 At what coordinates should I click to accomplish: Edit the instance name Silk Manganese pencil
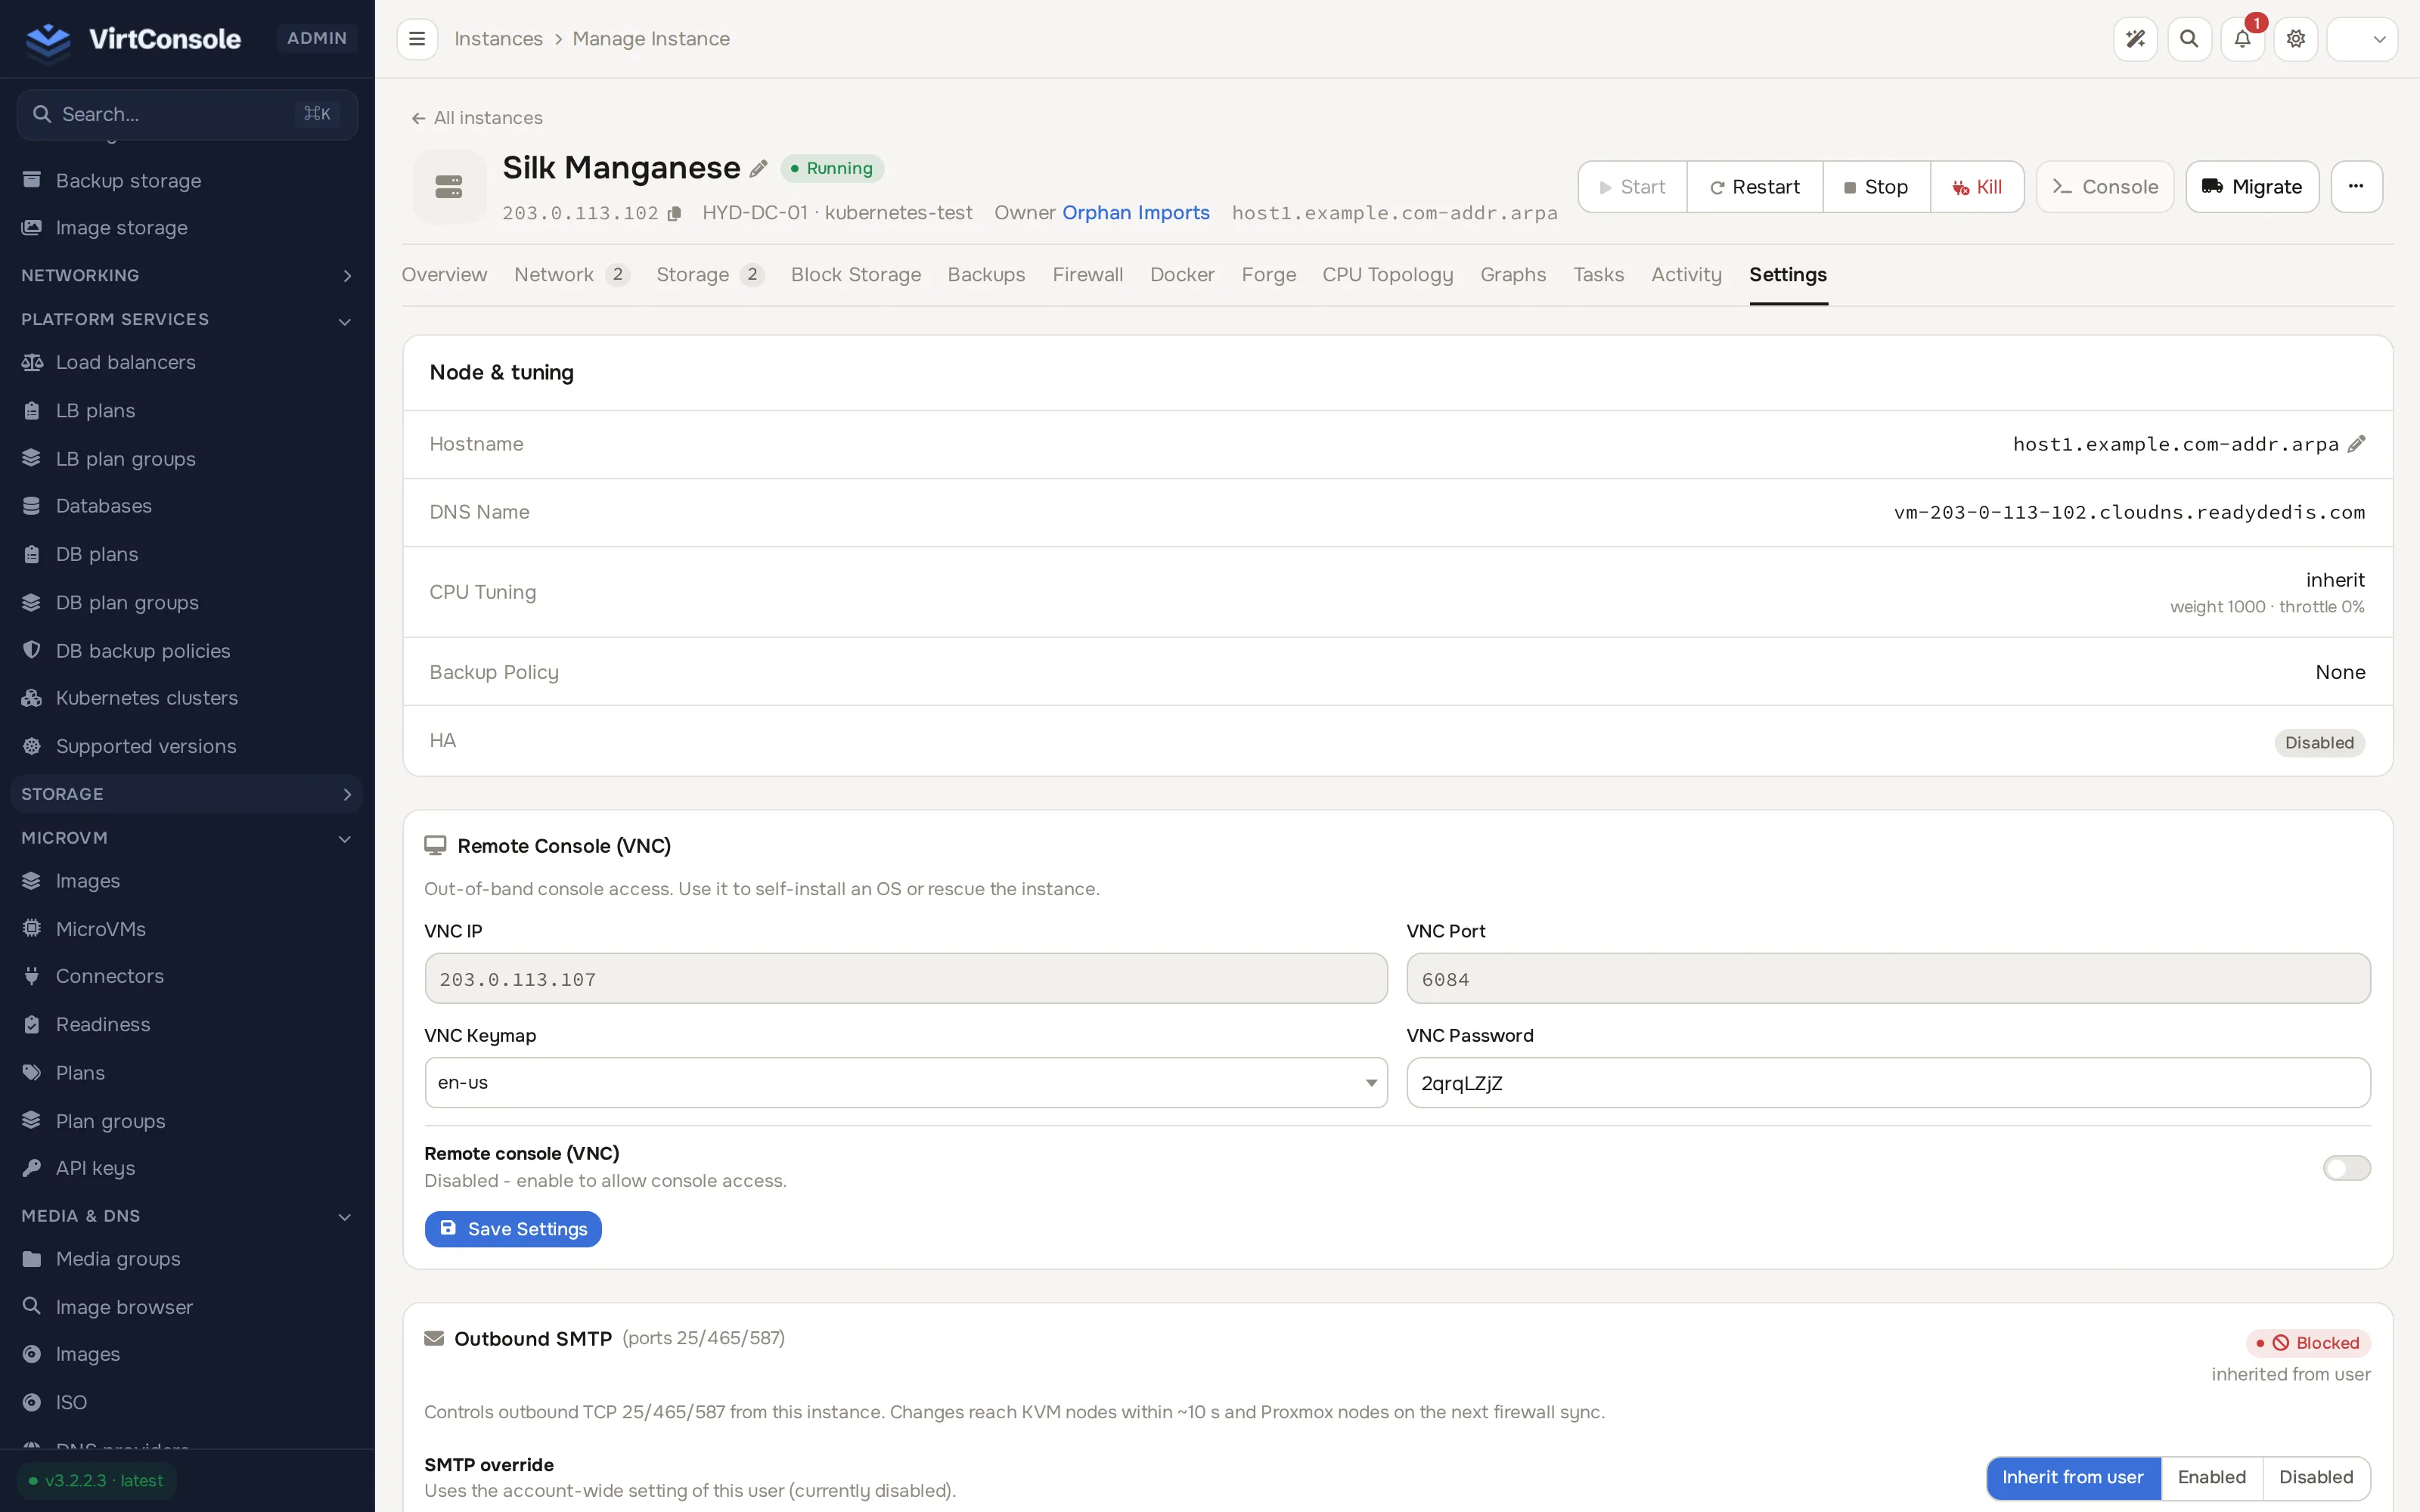click(x=759, y=168)
